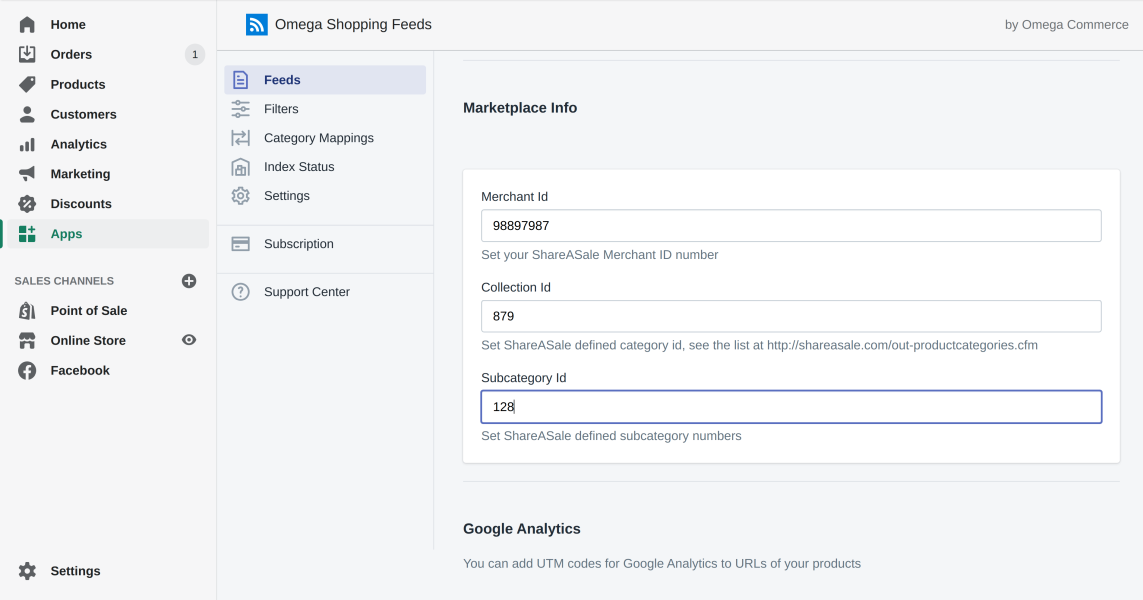1143x600 pixels.
Task: Click the shareasale.com category list help text
Action: coord(760,345)
